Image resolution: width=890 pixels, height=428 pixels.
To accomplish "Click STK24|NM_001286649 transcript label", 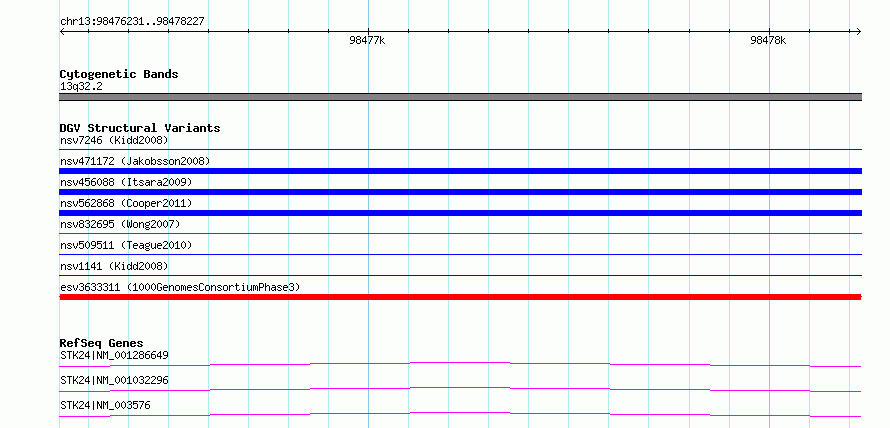I will 114,355.
